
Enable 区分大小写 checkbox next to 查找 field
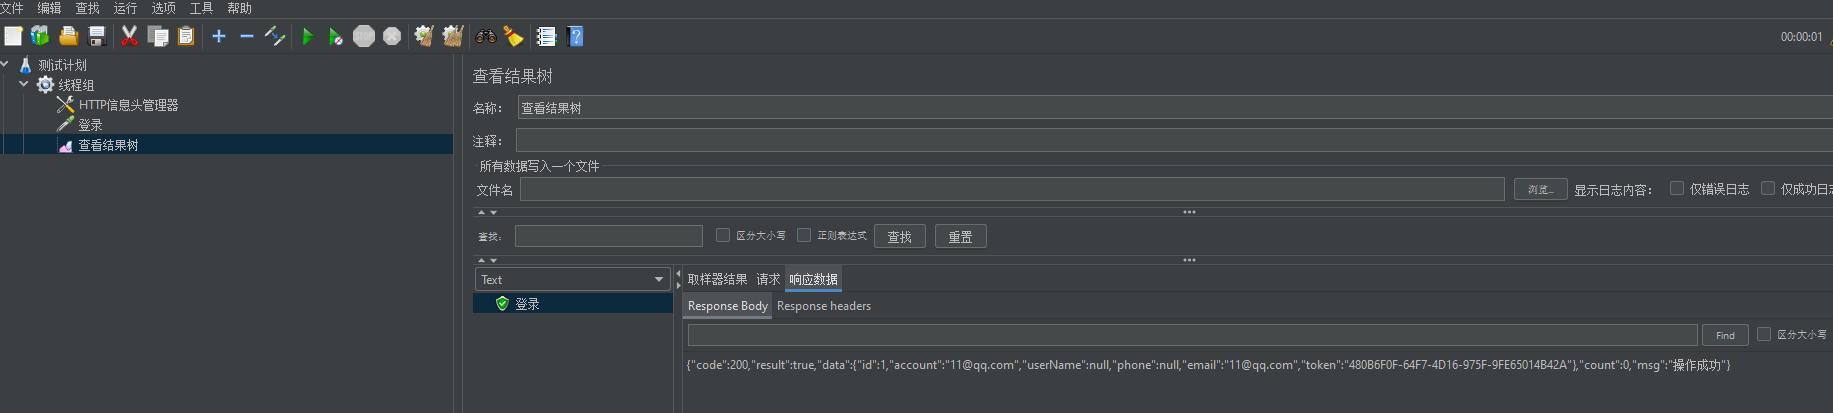click(723, 235)
